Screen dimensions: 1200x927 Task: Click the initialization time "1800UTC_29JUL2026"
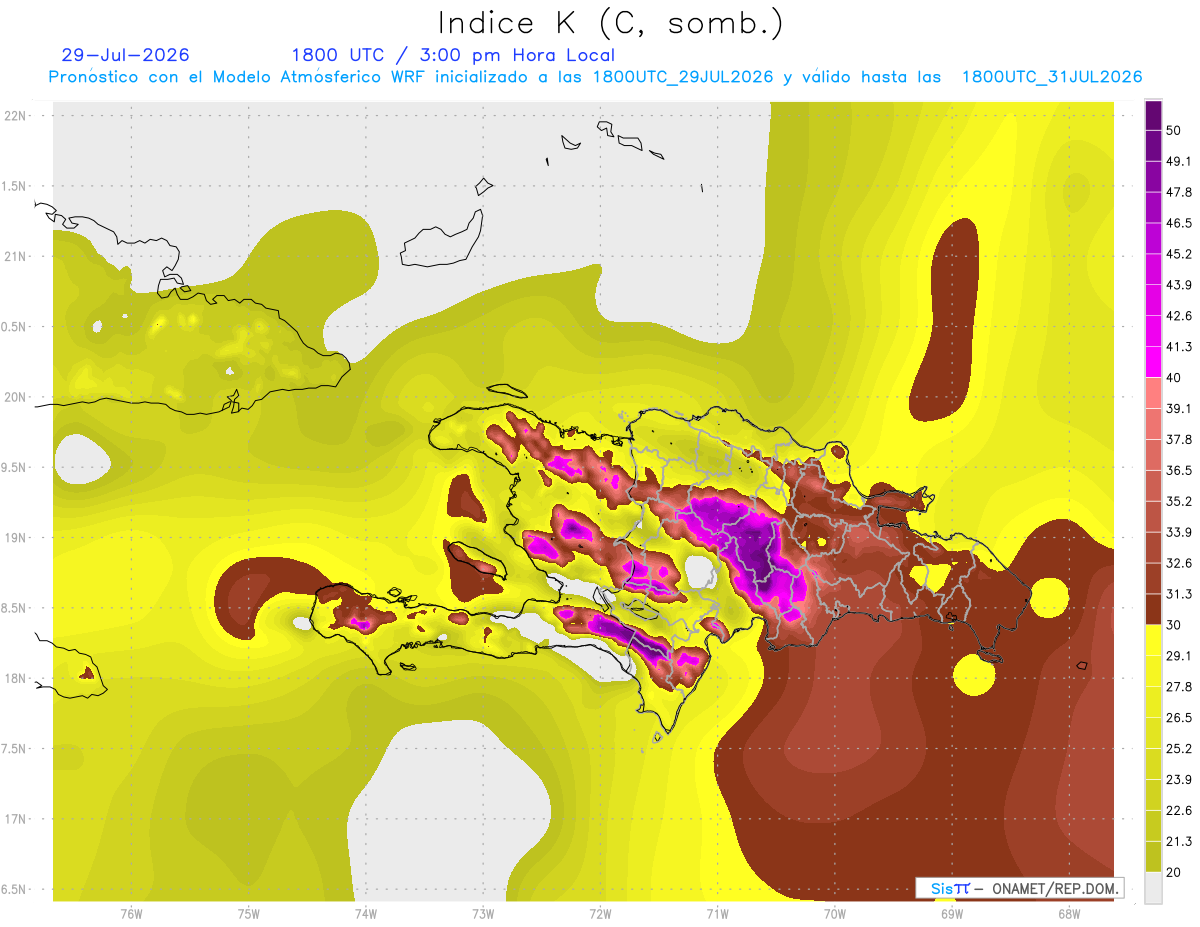[683, 77]
